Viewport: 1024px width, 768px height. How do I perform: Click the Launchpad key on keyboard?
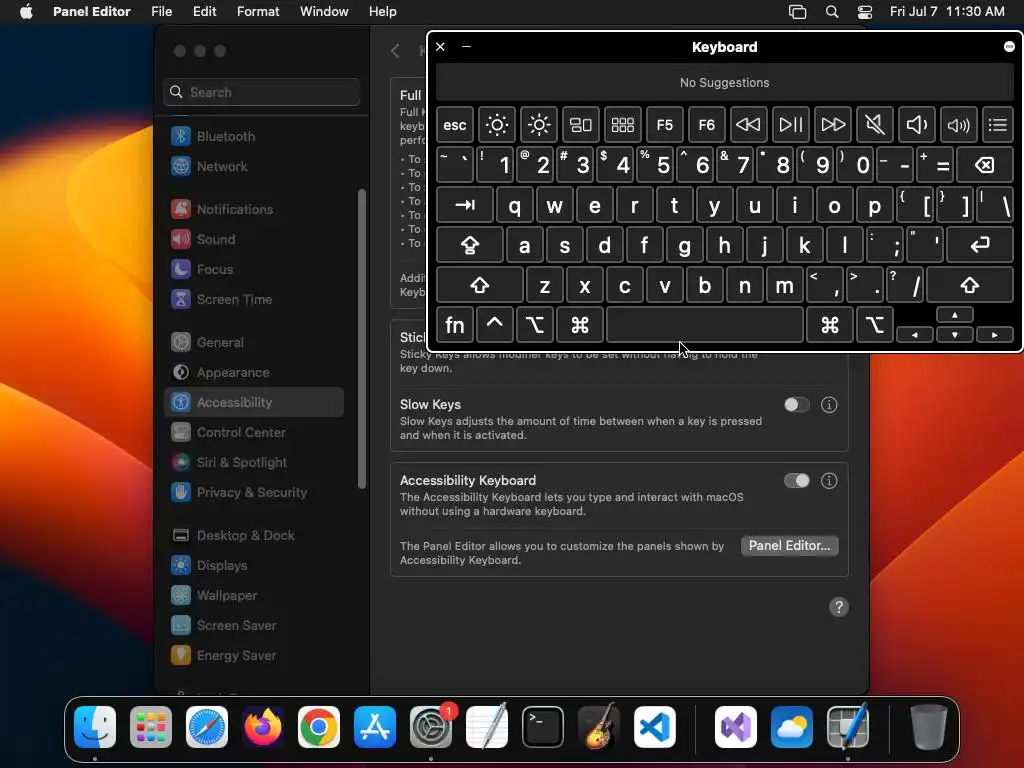coord(622,125)
